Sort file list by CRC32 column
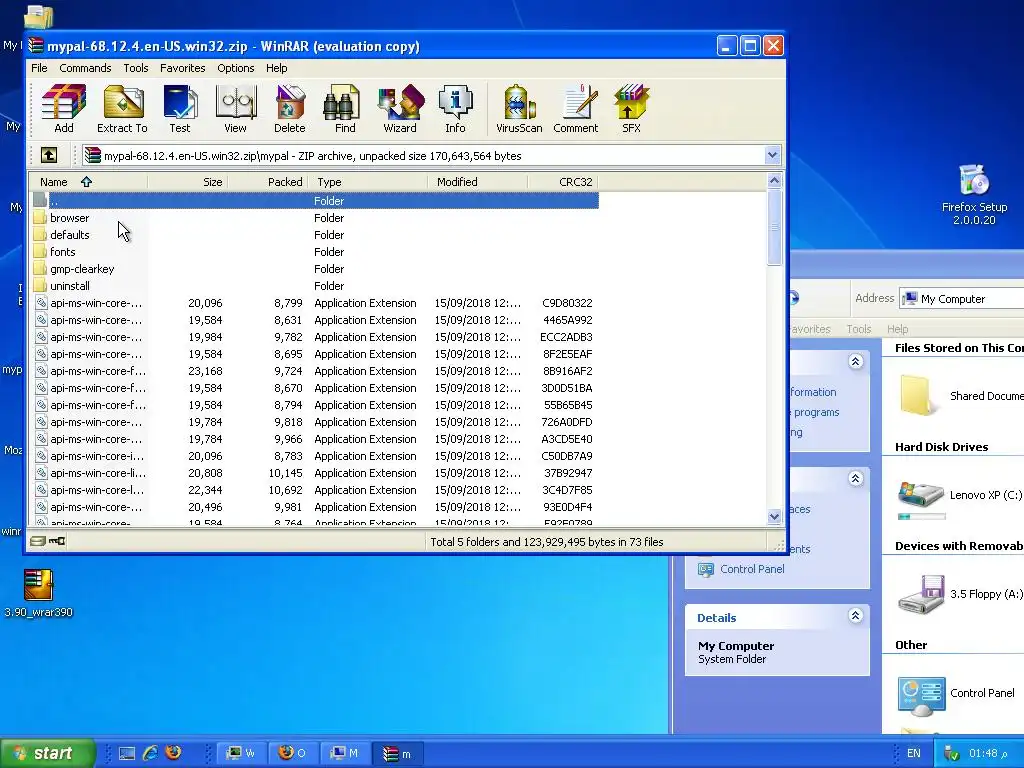This screenshot has height=768, width=1024. pyautogui.click(x=563, y=182)
